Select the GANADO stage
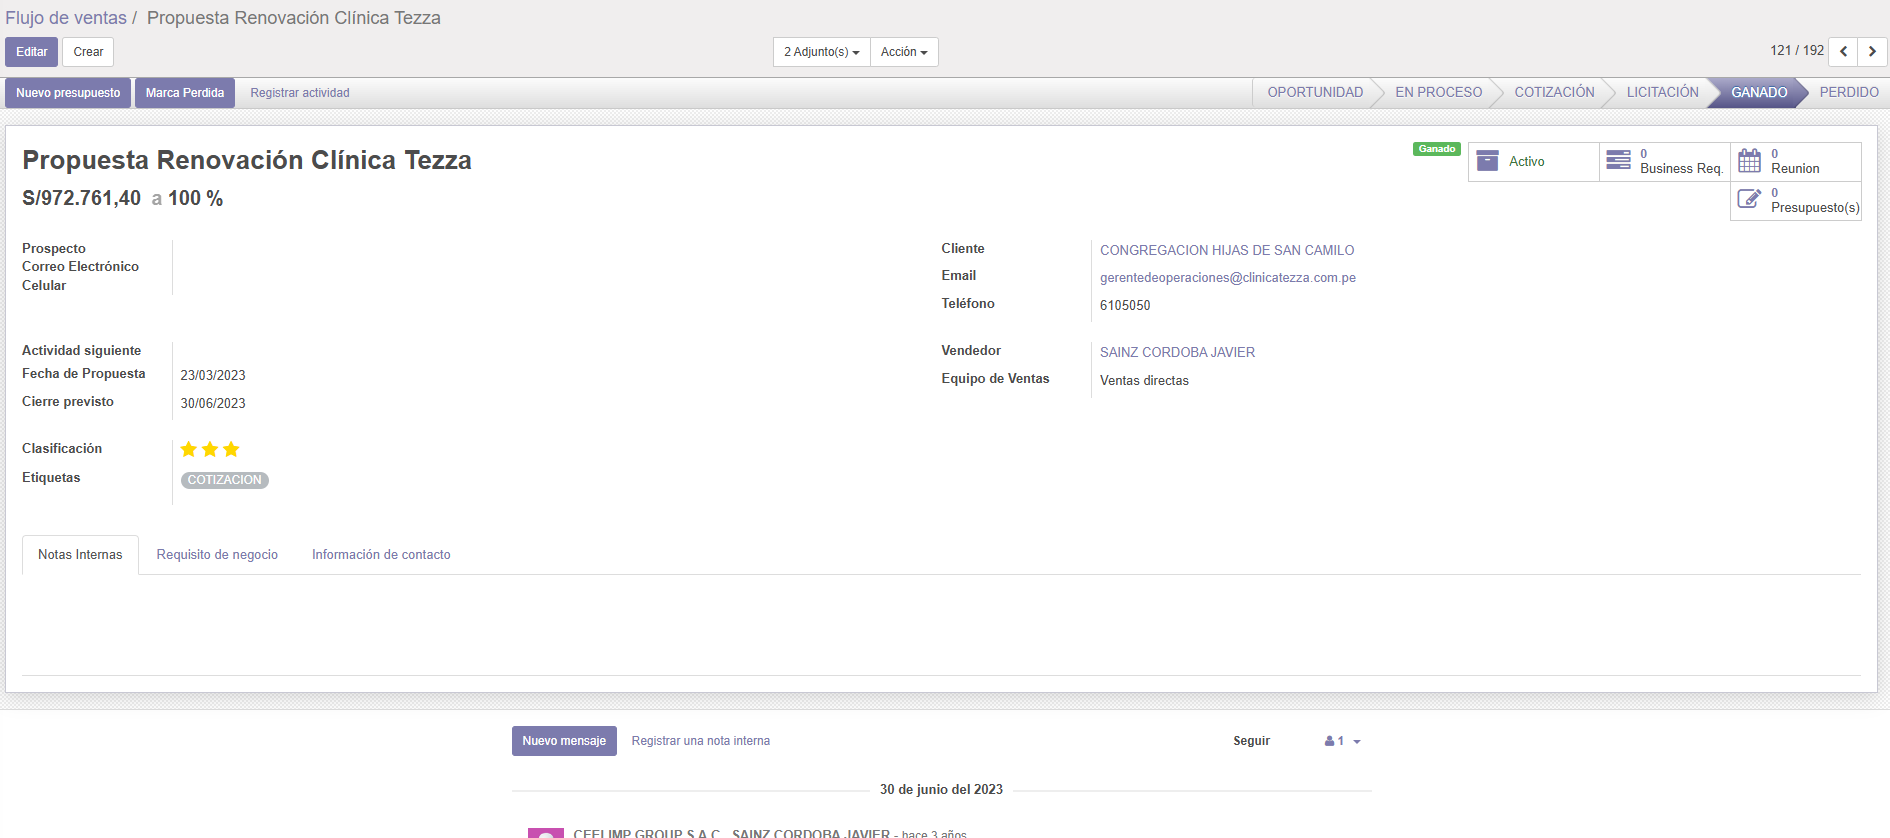 [x=1759, y=92]
